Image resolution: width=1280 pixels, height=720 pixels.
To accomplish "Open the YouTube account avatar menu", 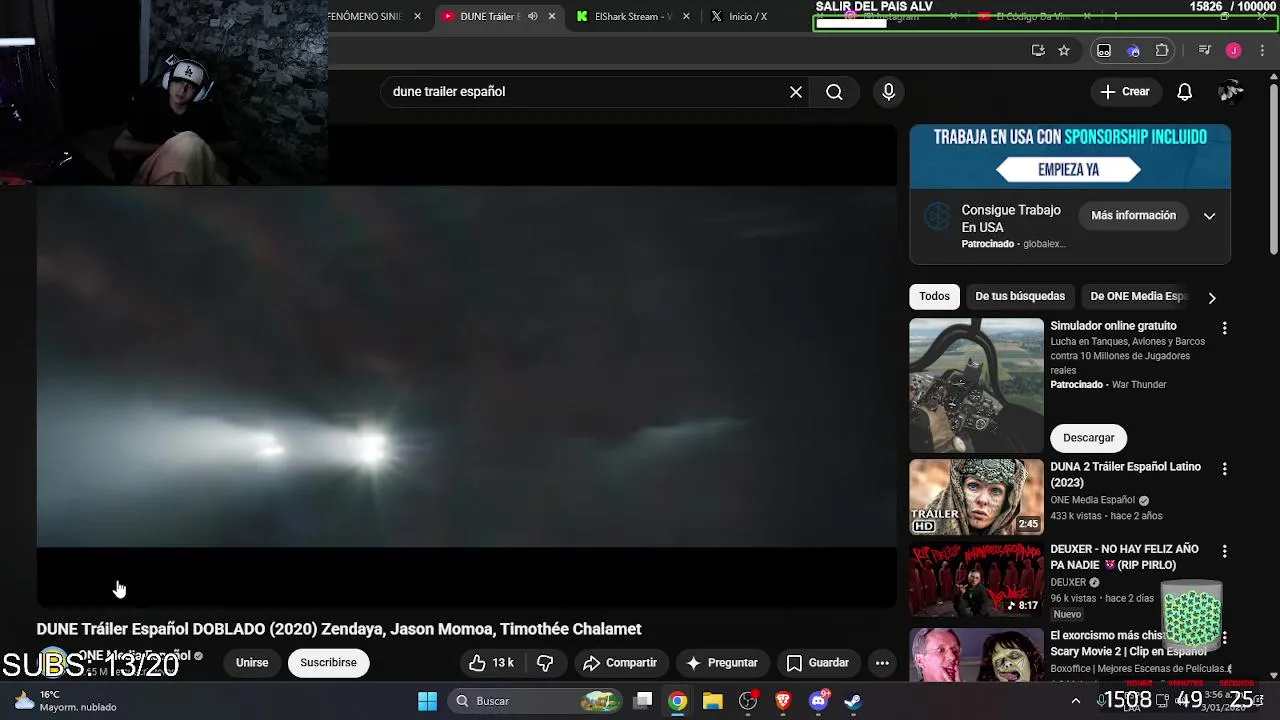I will pos(1230,92).
